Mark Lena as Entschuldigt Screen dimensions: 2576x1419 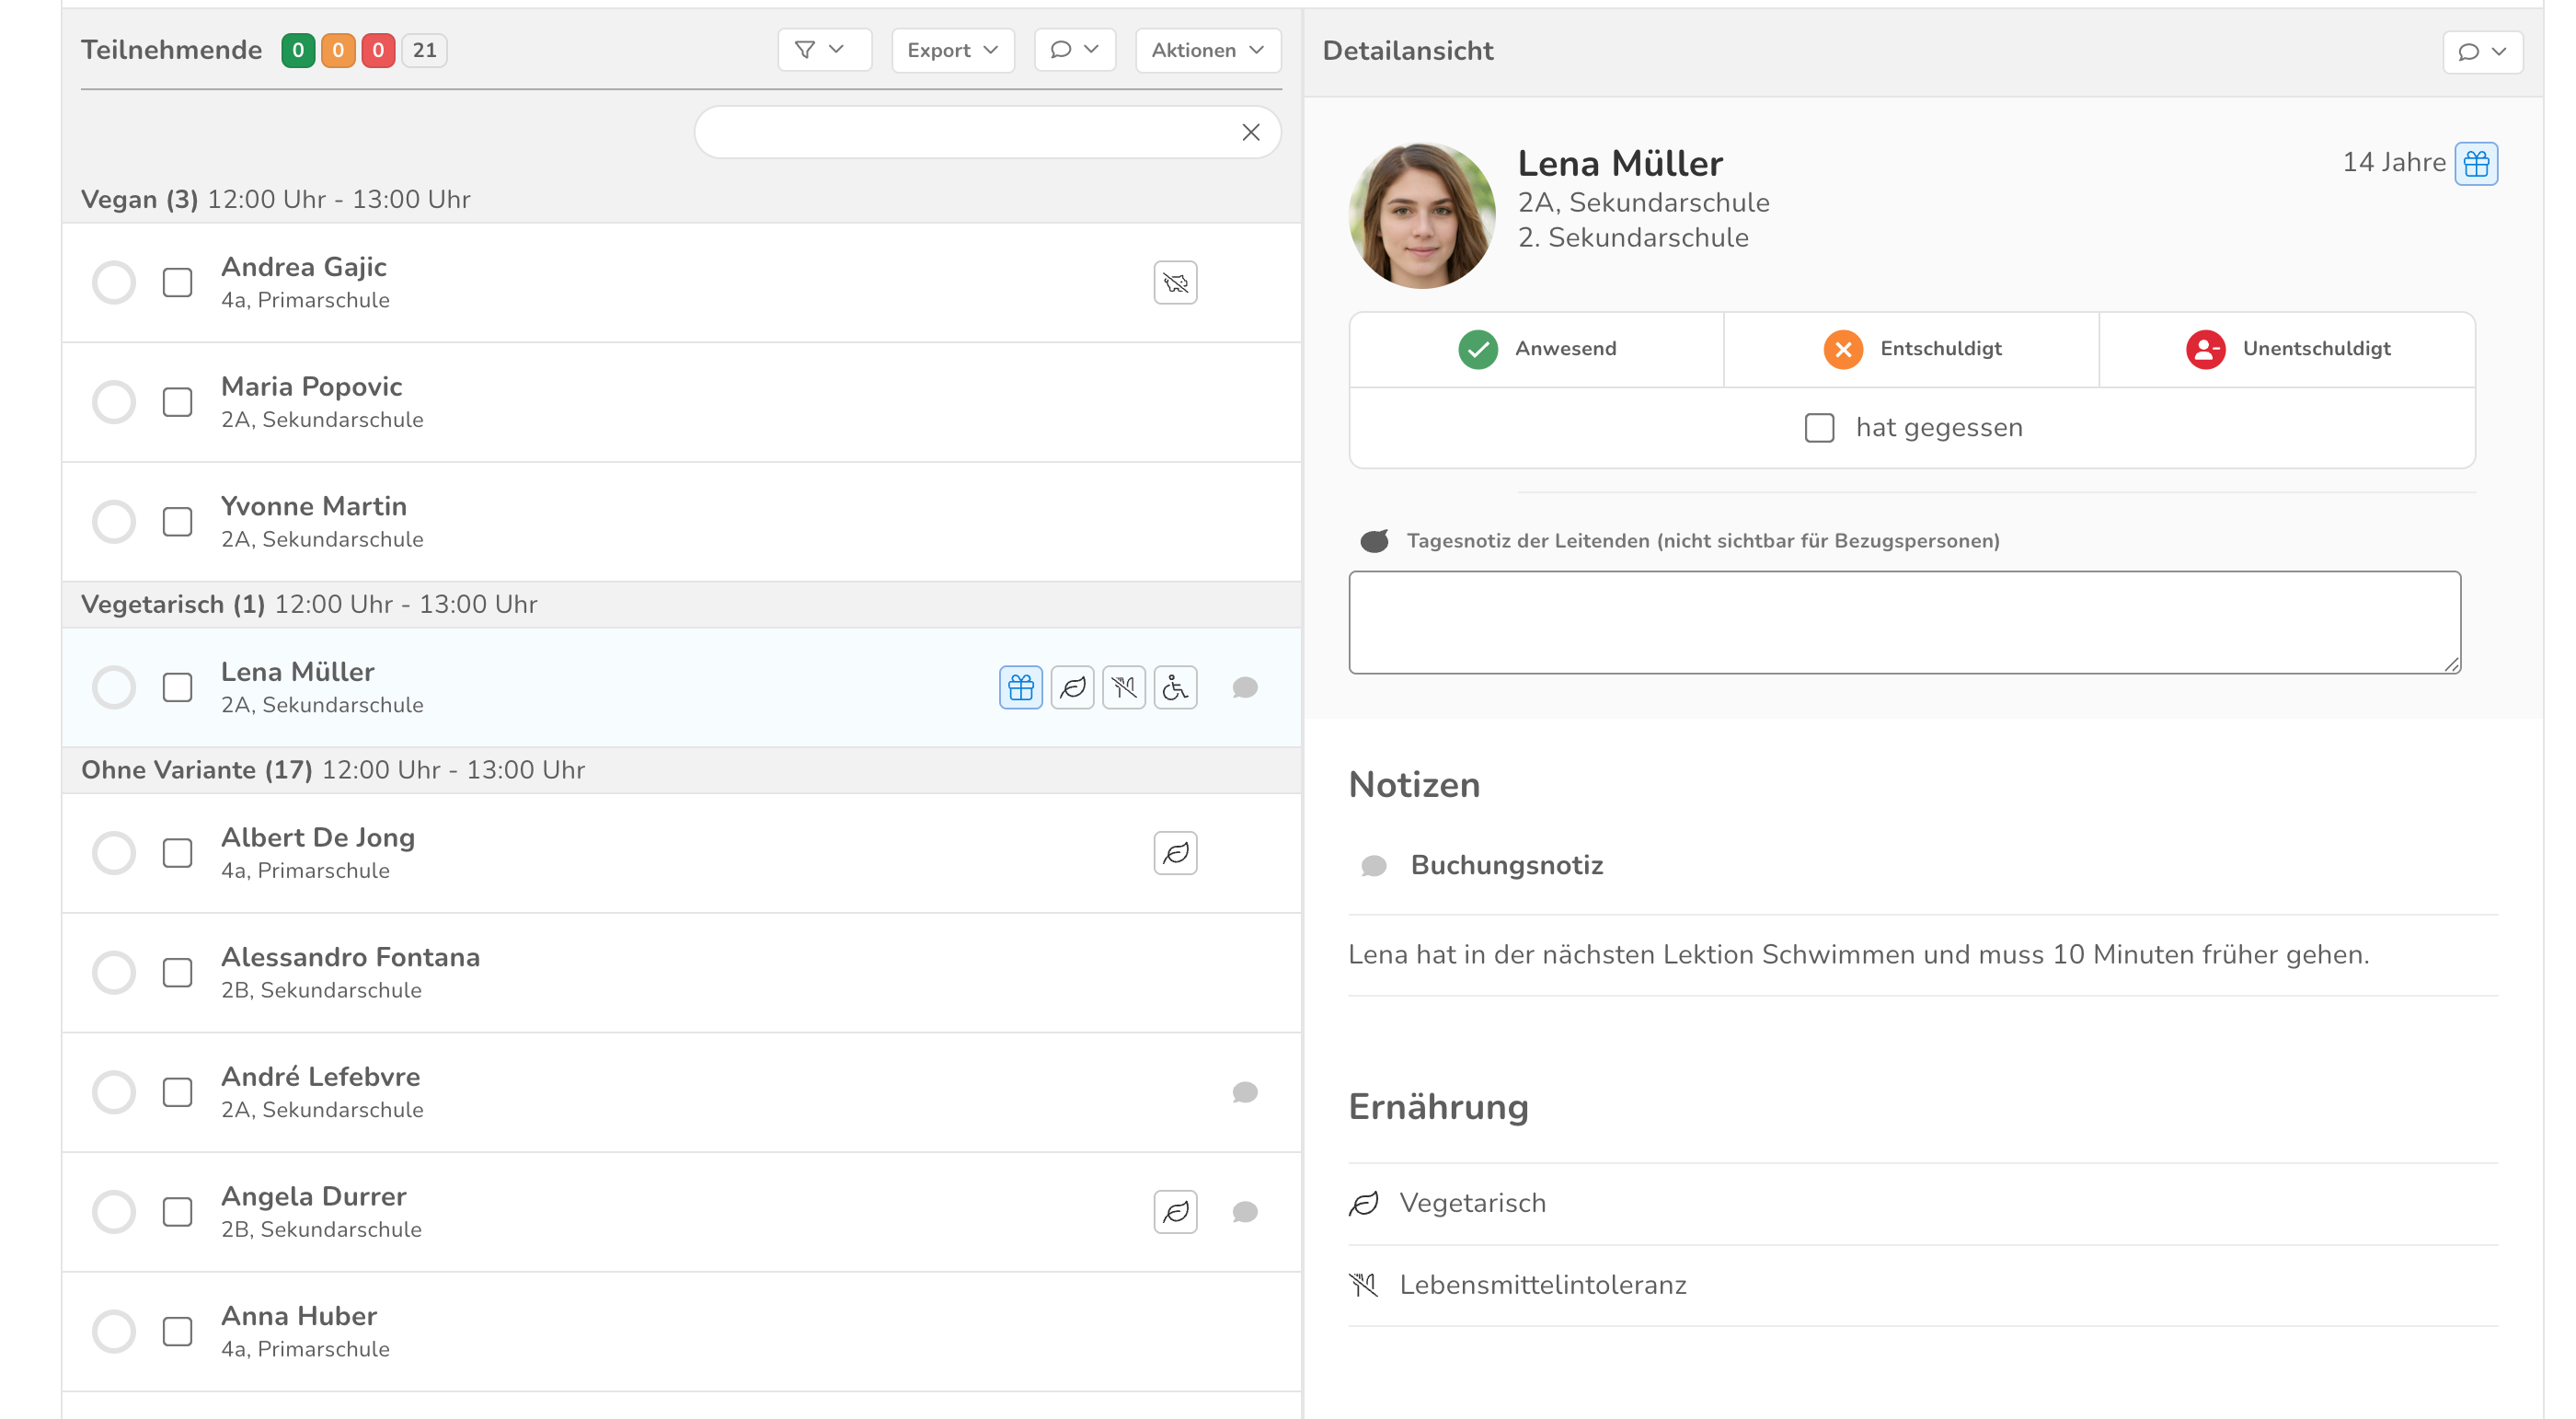point(1911,349)
